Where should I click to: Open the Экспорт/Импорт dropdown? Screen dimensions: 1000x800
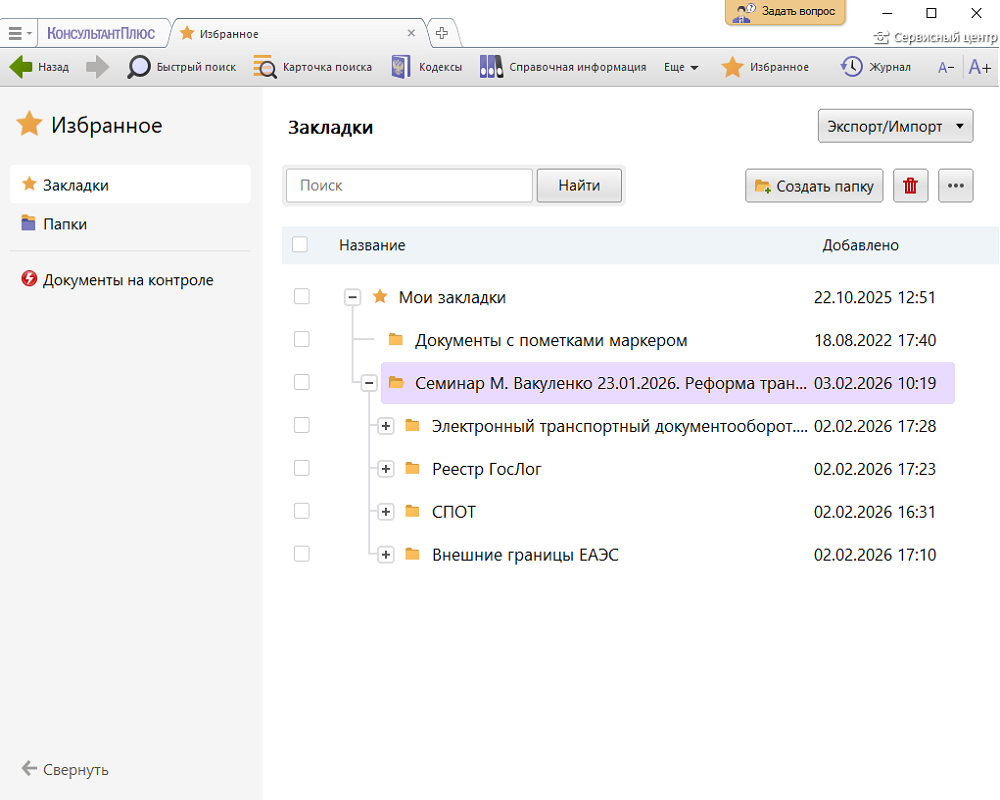coord(895,127)
